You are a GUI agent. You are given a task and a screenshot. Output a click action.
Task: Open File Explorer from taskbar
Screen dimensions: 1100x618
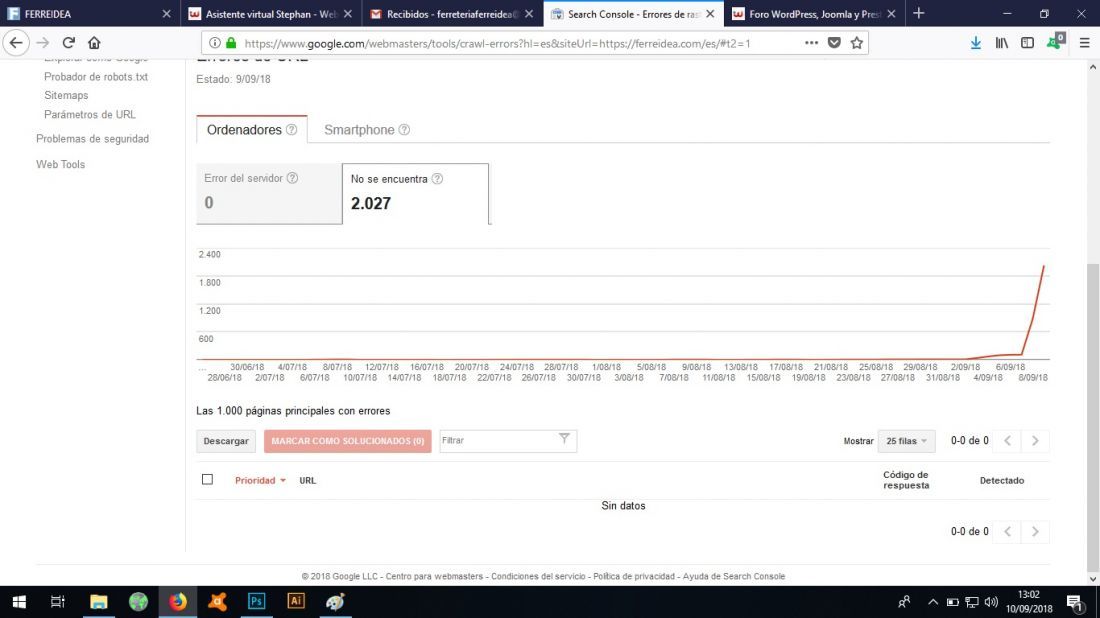98,602
